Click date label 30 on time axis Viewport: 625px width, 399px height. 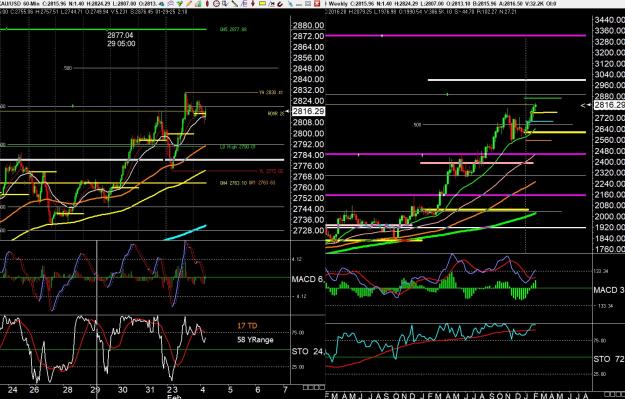(122, 390)
